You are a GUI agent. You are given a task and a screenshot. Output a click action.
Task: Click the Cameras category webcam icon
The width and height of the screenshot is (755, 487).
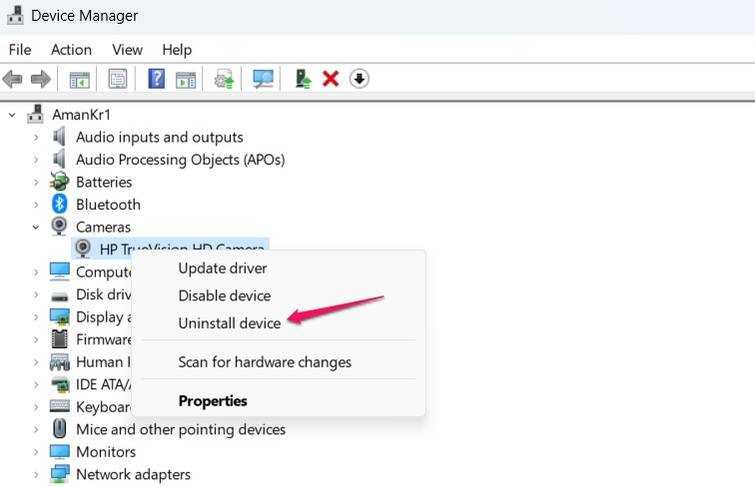59,226
